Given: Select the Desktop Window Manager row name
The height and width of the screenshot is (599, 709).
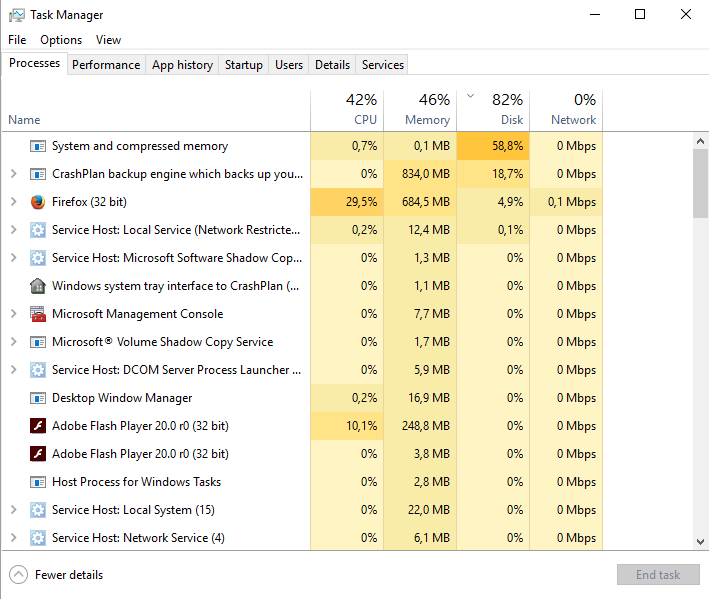Looking at the screenshot, I should [122, 398].
